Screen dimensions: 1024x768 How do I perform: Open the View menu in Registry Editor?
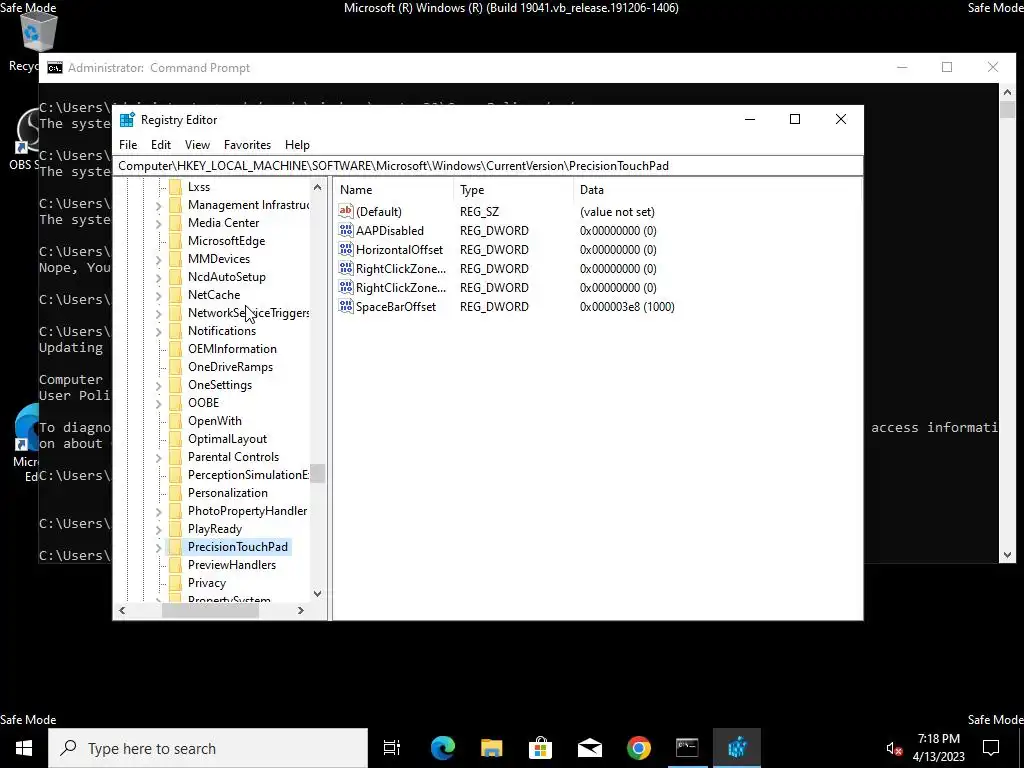tap(197, 145)
